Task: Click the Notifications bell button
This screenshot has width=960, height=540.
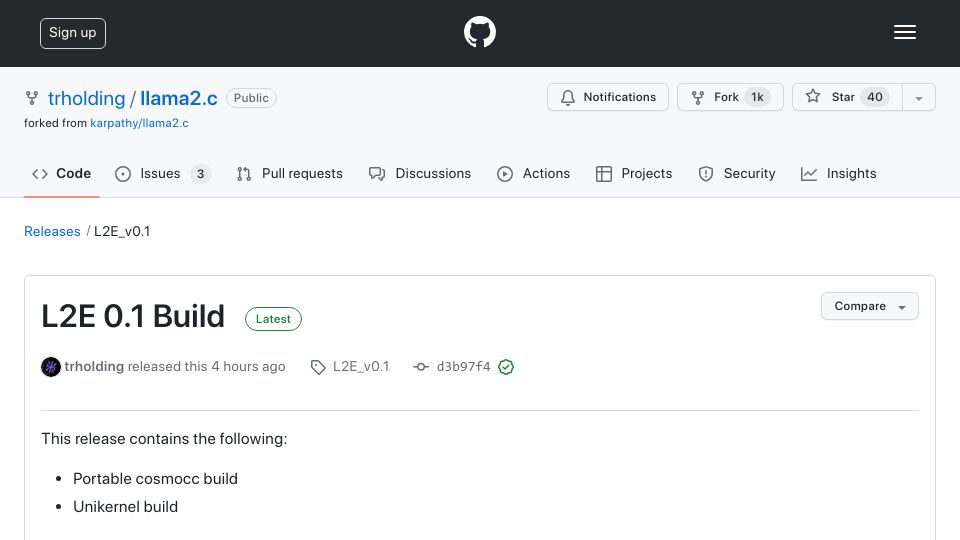Action: pos(607,97)
